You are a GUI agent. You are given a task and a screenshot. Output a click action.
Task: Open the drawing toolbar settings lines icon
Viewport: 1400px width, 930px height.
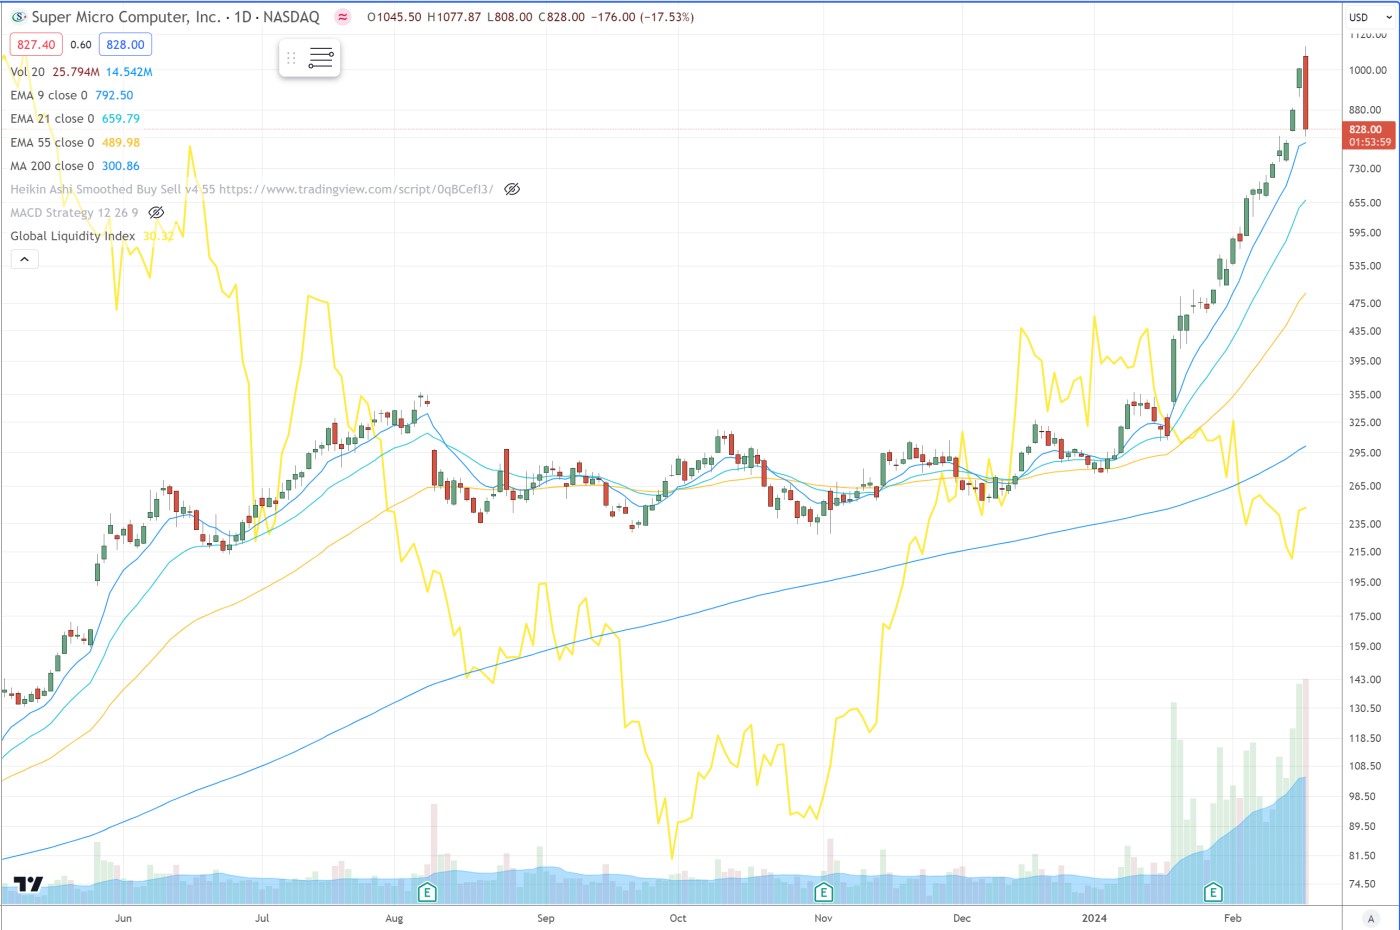click(x=321, y=58)
